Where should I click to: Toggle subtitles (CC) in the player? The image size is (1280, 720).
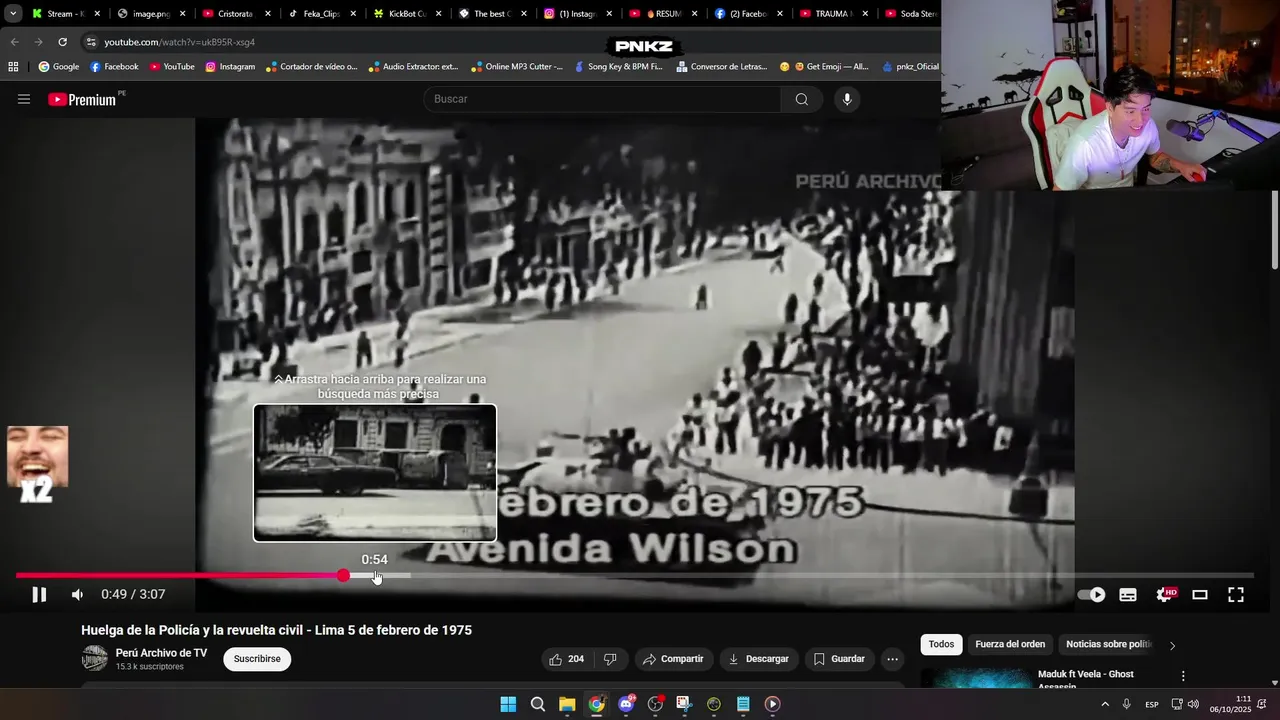1128,594
